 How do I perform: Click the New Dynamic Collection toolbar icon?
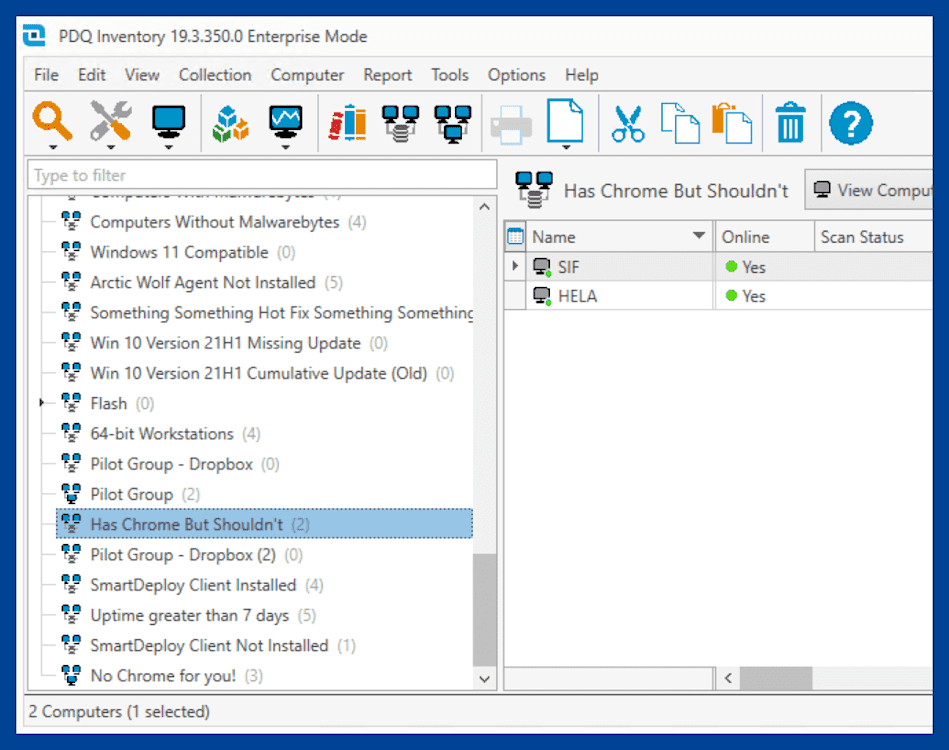(400, 123)
